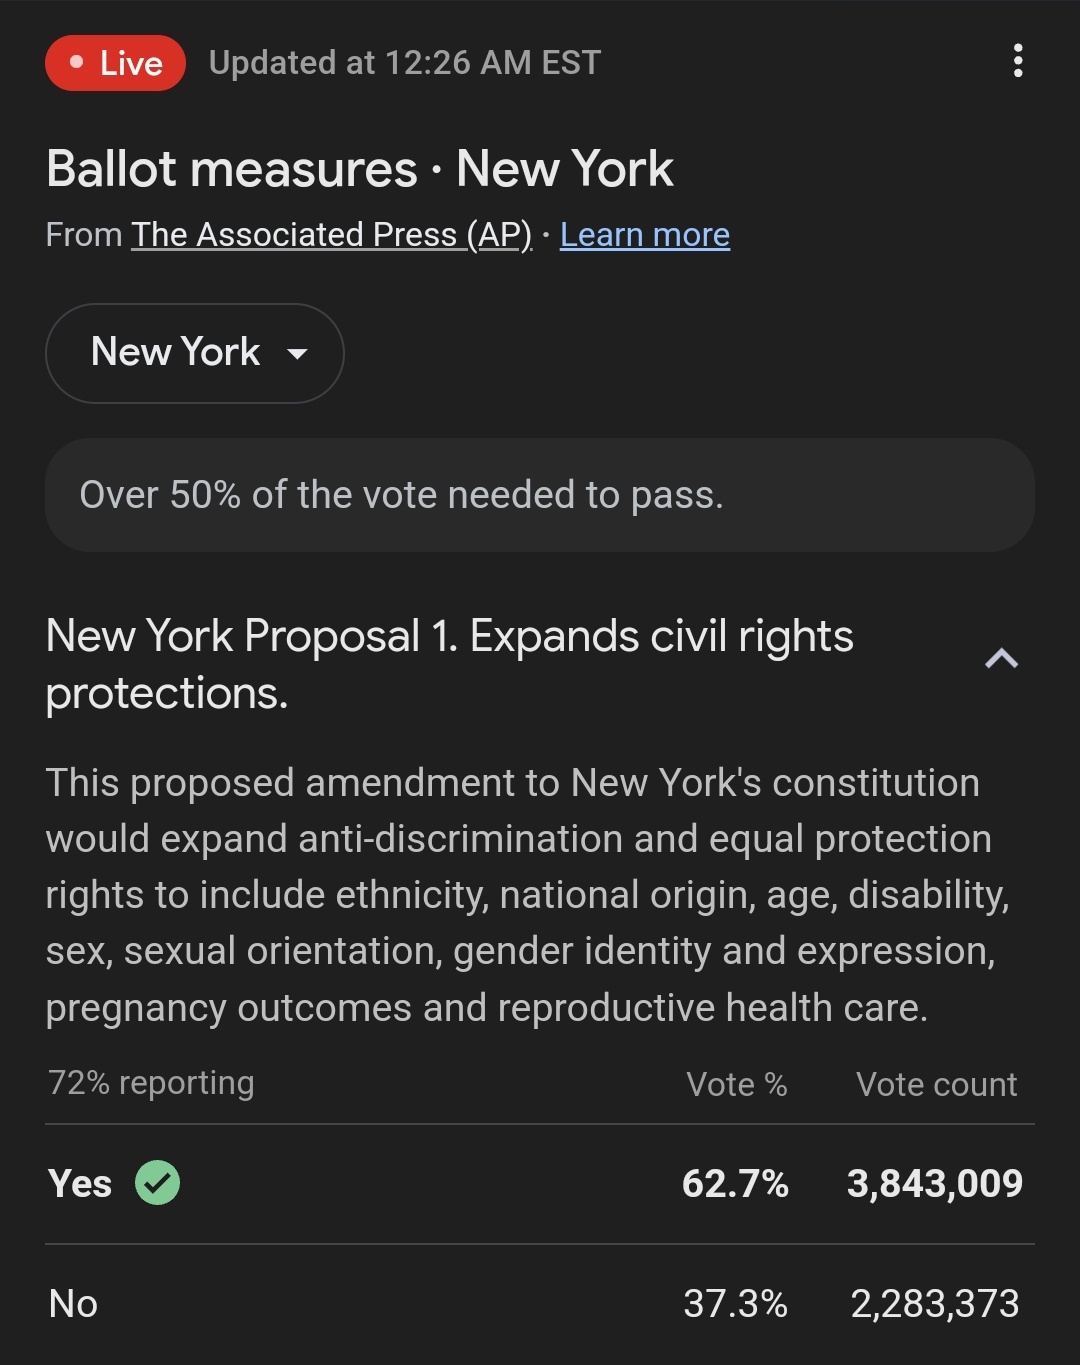Open the New York state dropdown
The image size is (1080, 1365).
(195, 353)
